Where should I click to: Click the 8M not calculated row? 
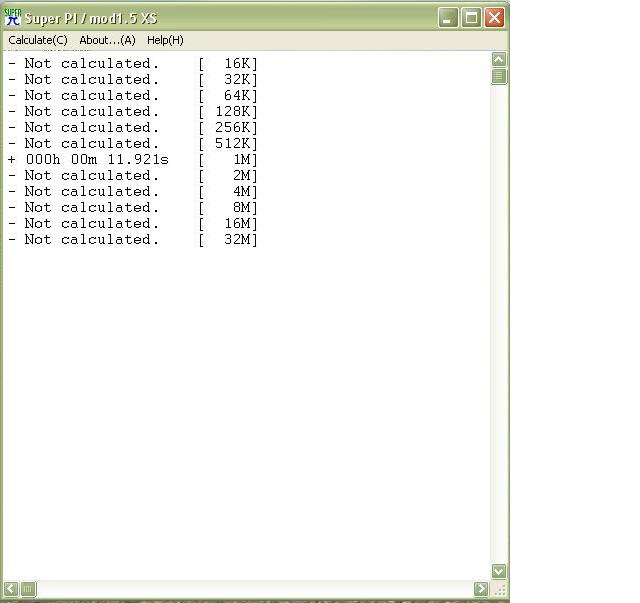(x=133, y=207)
